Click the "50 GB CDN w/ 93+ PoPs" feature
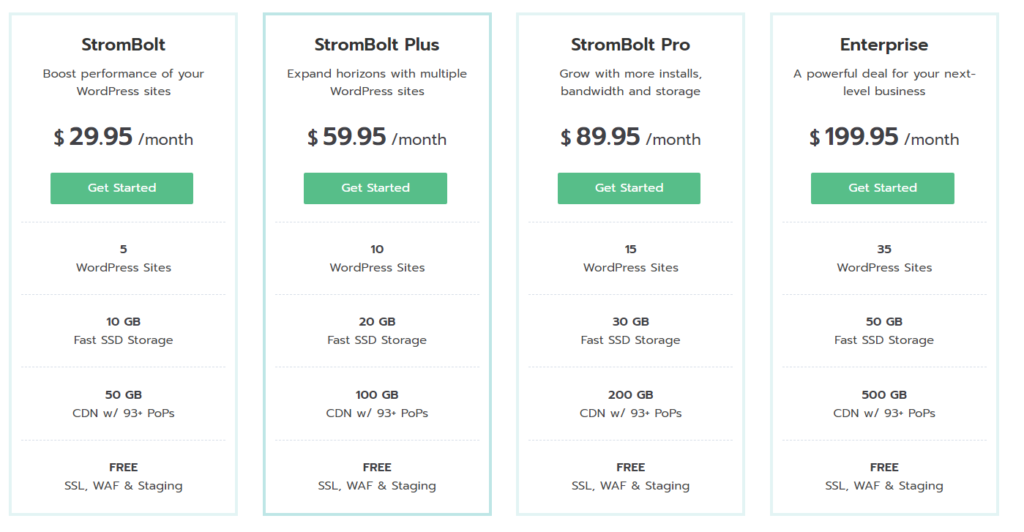 pos(123,404)
